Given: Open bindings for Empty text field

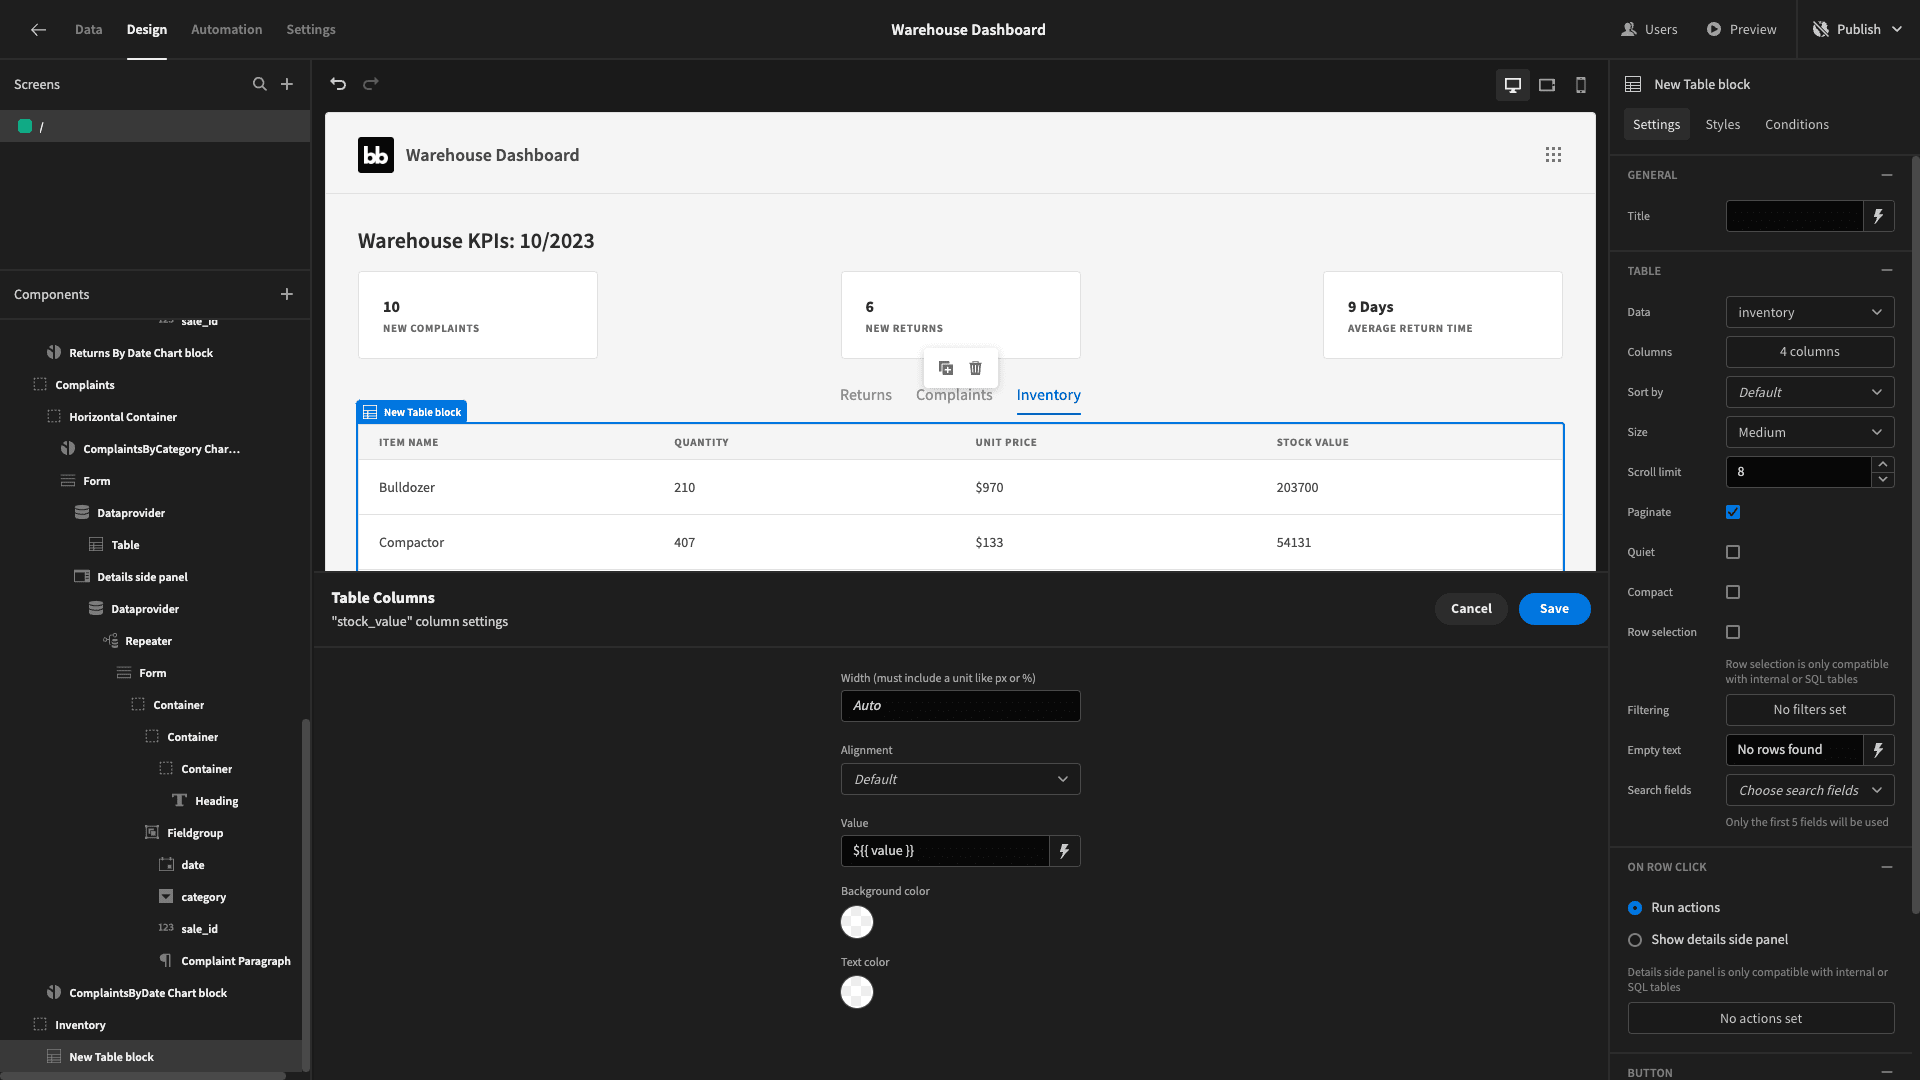Looking at the screenshot, I should point(1879,750).
